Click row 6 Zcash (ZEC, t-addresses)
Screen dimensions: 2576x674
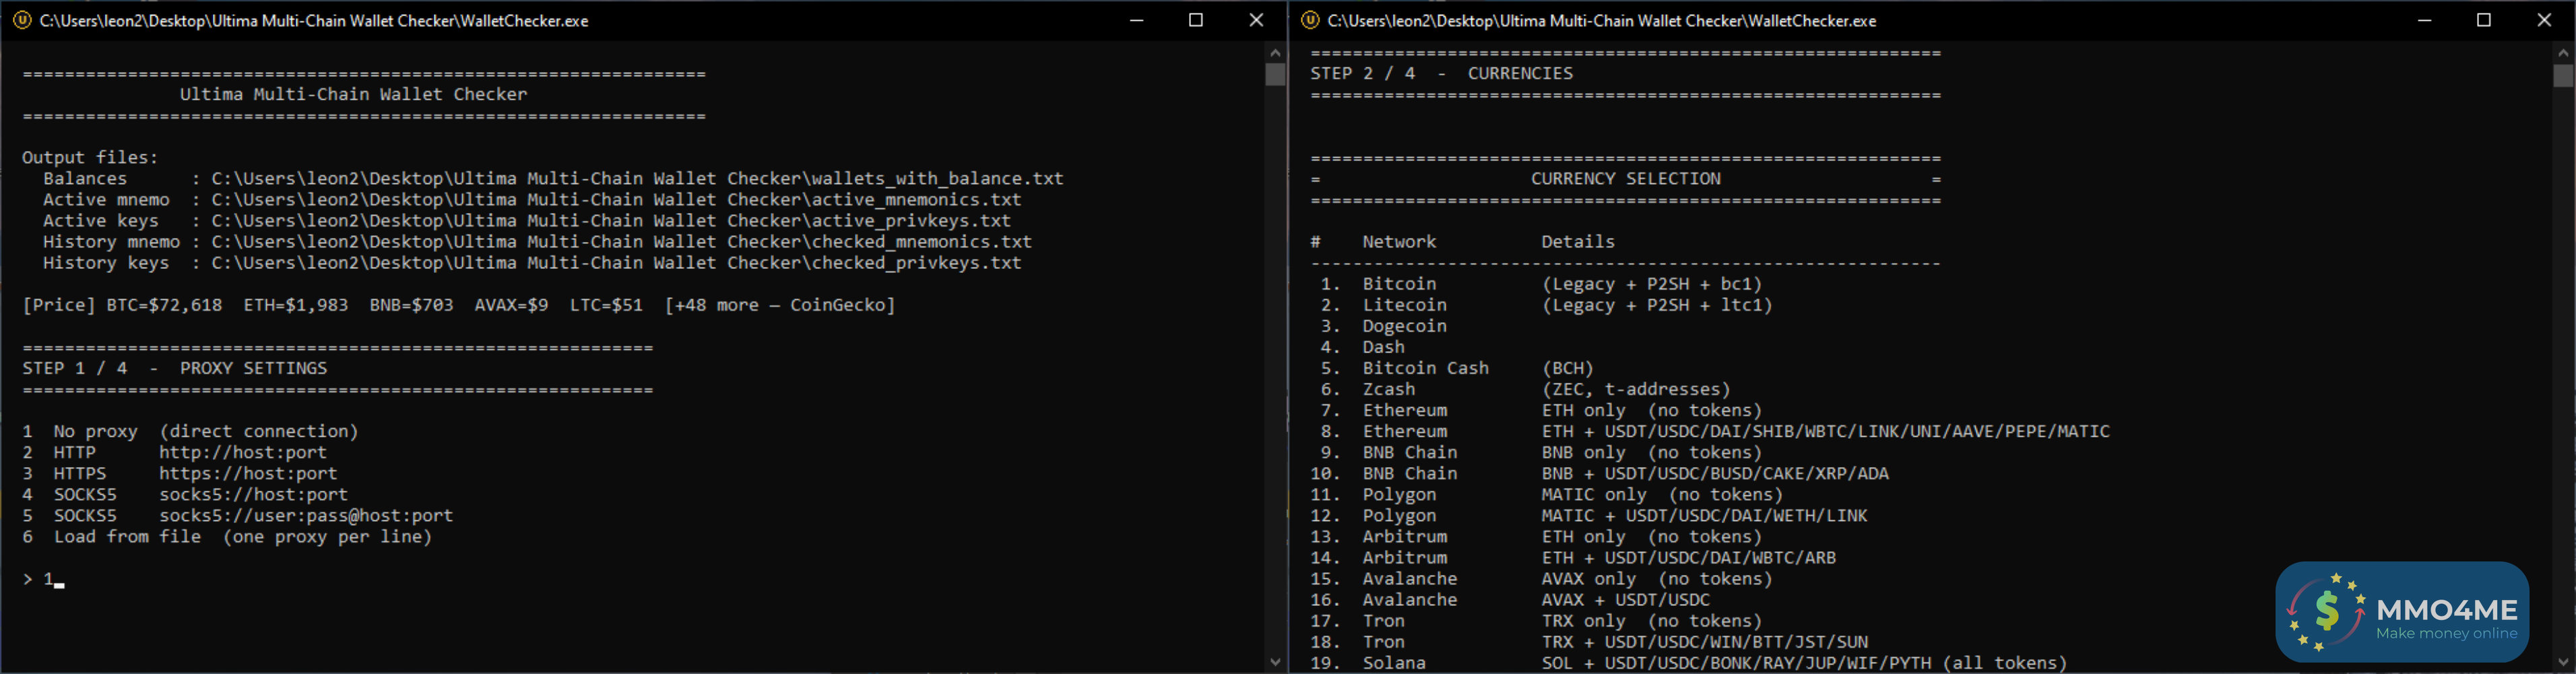(x=1525, y=389)
